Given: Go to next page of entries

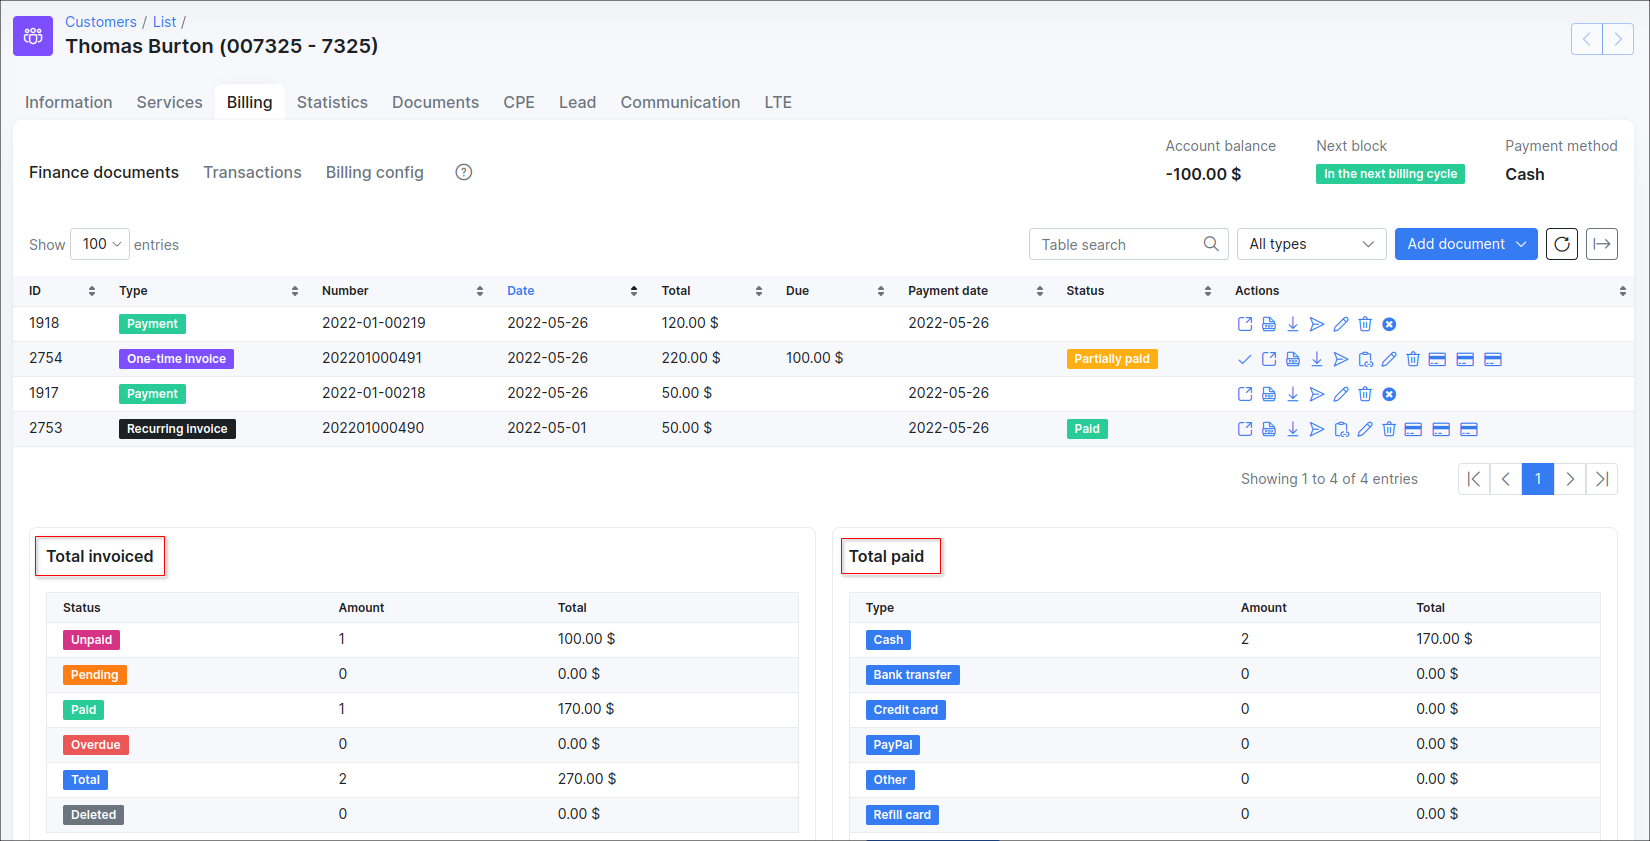Looking at the screenshot, I should tap(1570, 479).
